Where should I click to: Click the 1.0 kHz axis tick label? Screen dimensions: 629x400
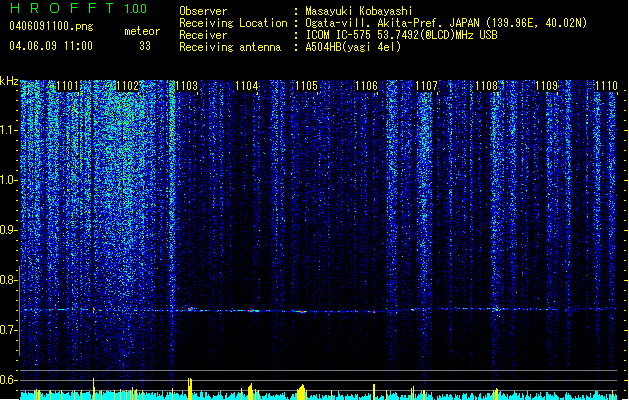tap(9, 181)
